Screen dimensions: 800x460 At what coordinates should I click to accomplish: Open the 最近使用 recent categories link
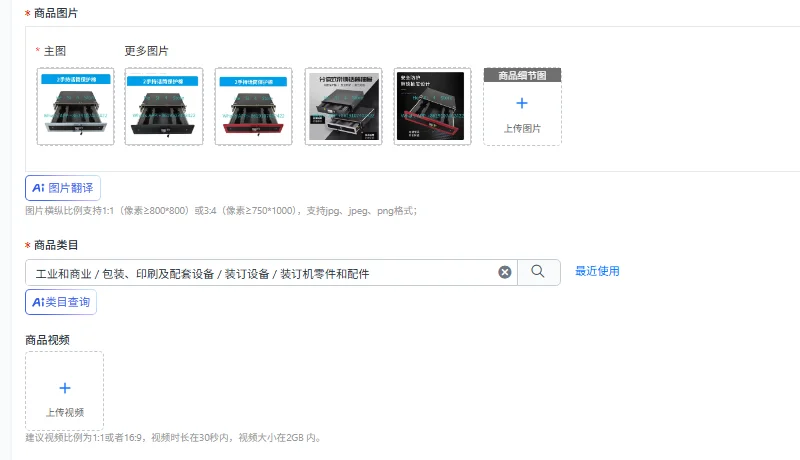[597, 271]
